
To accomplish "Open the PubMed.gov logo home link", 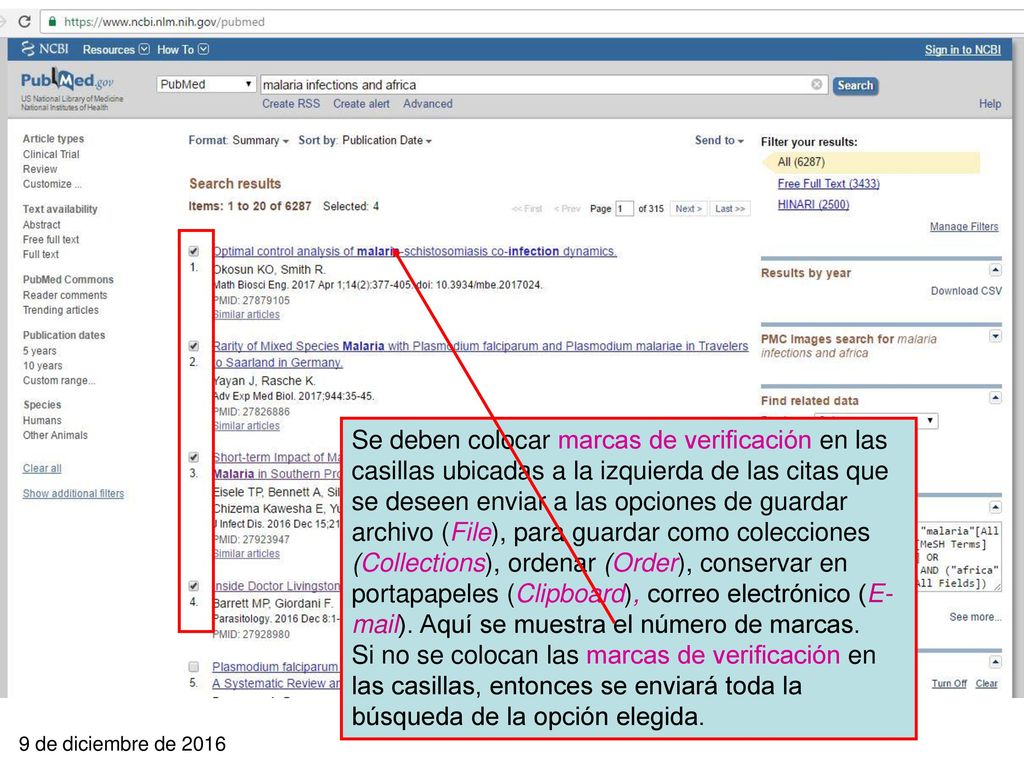I will click(67, 81).
